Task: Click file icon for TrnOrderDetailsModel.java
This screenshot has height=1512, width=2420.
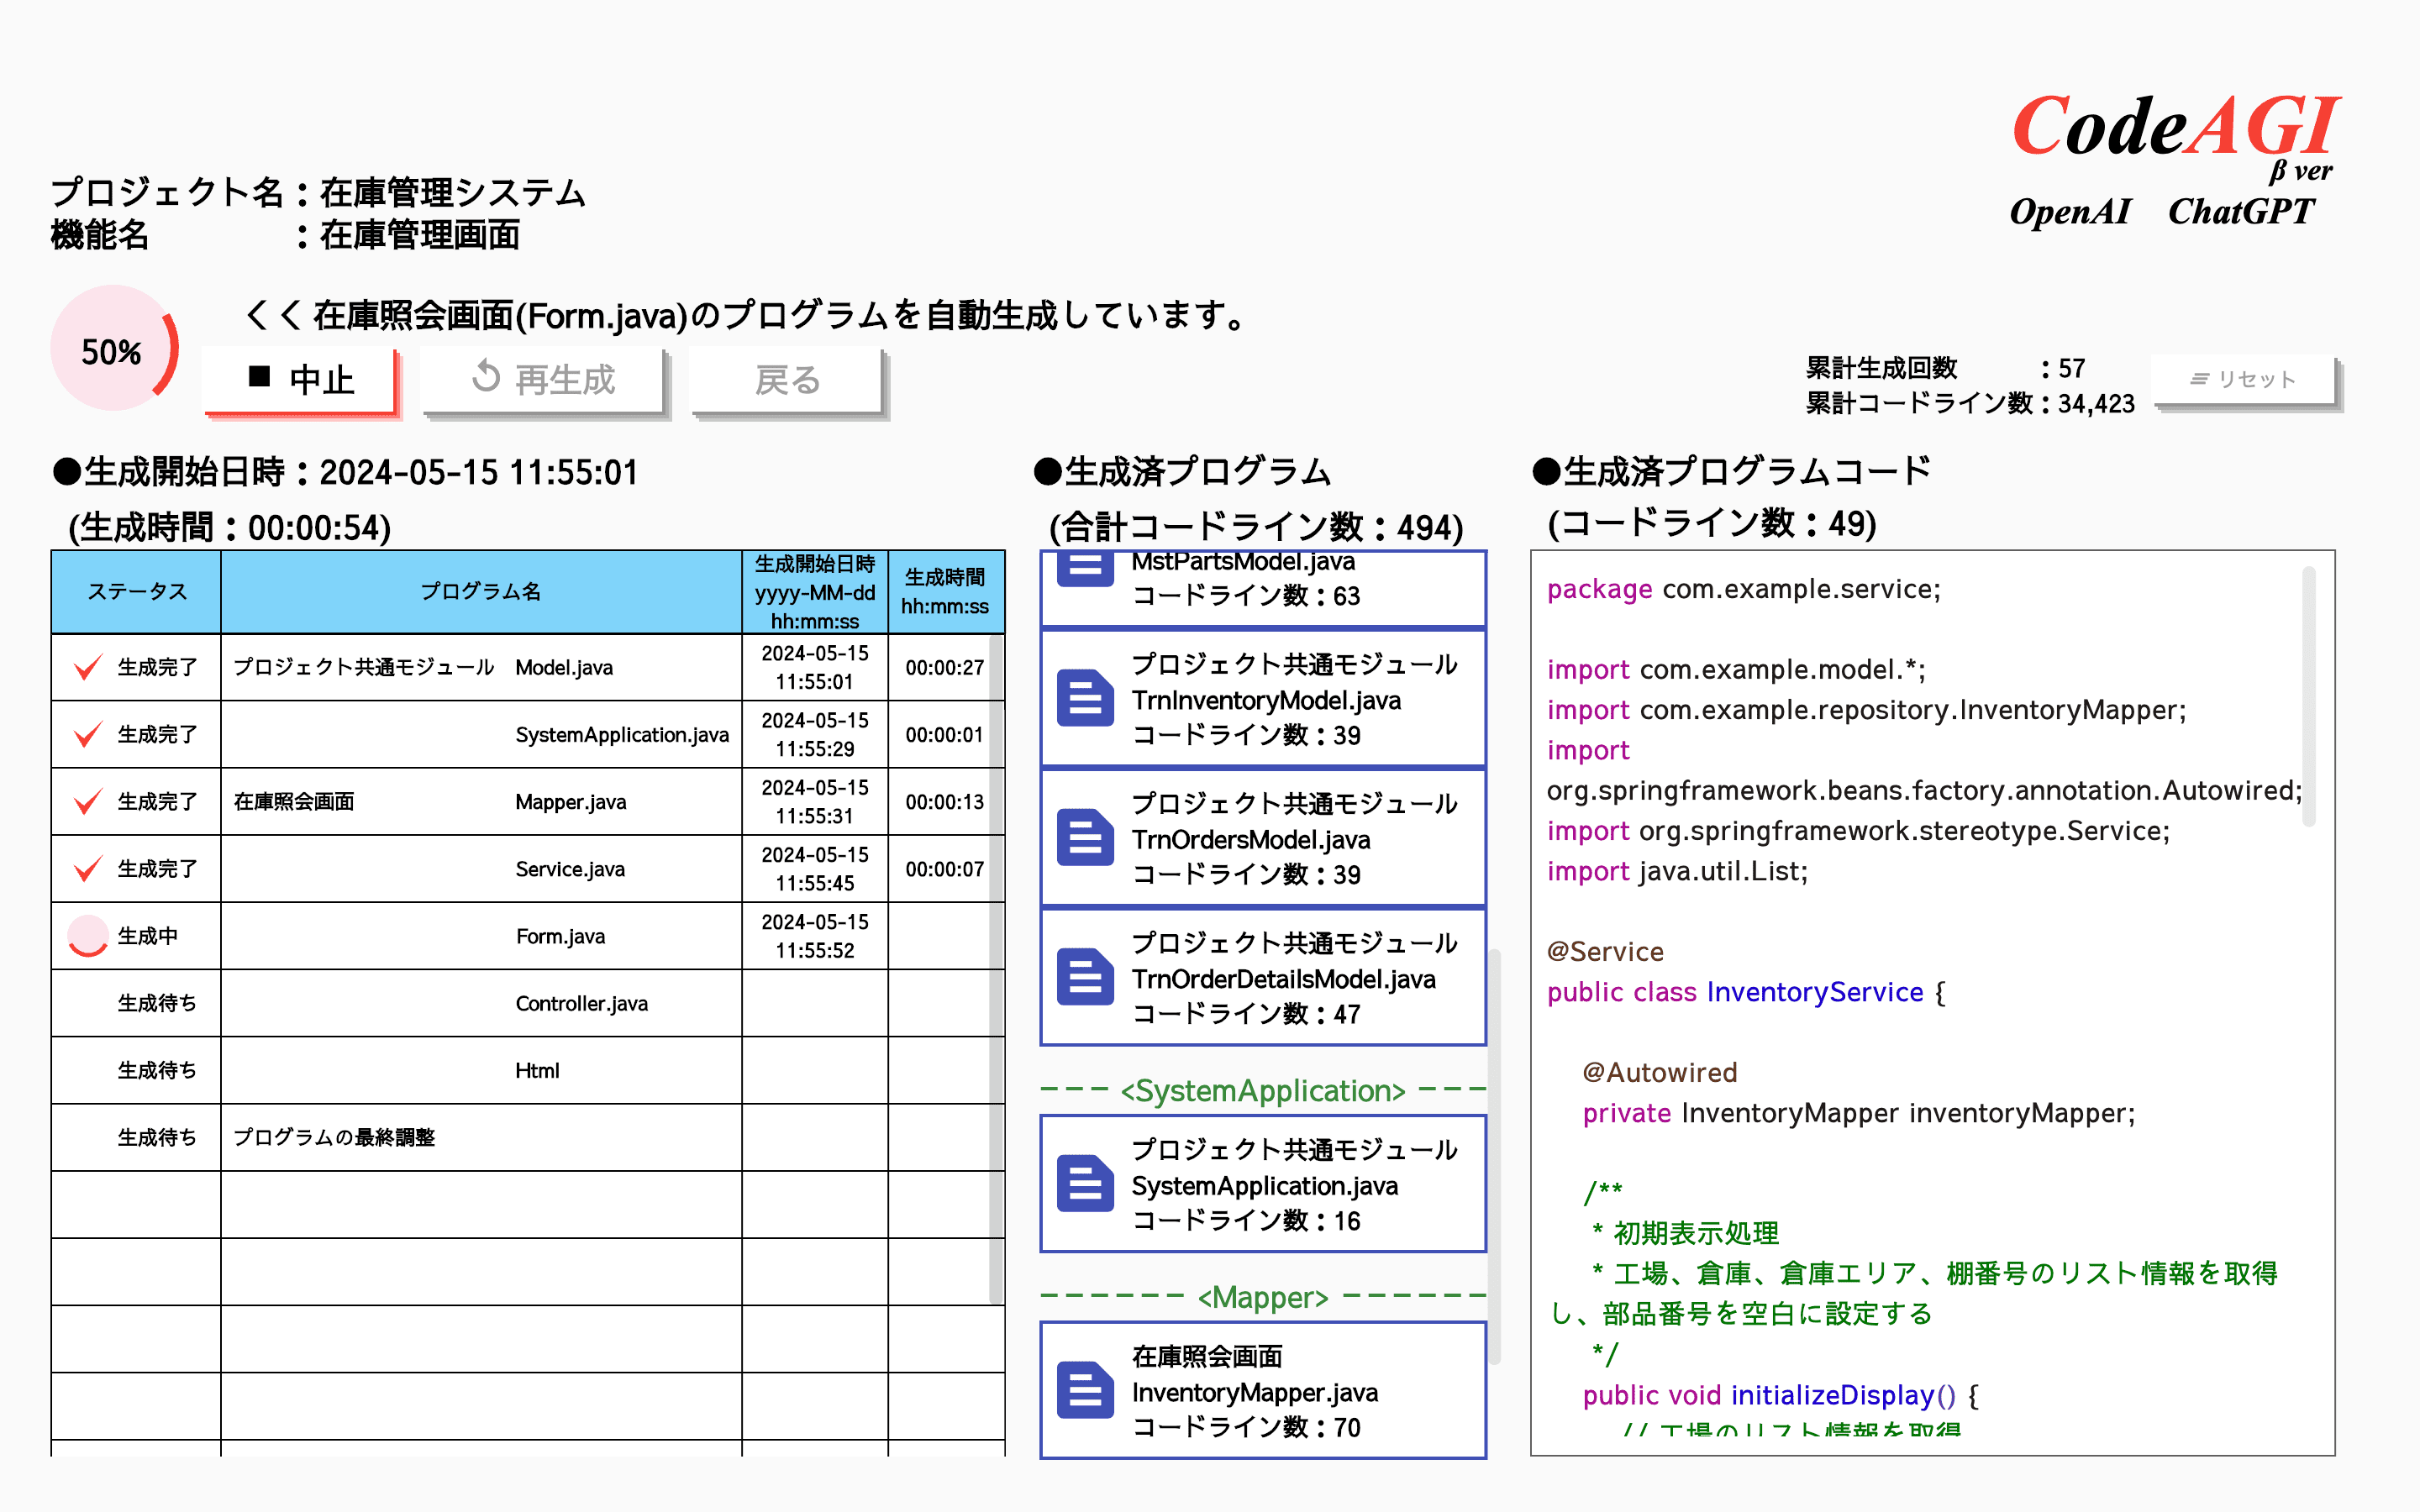Action: [x=1085, y=977]
